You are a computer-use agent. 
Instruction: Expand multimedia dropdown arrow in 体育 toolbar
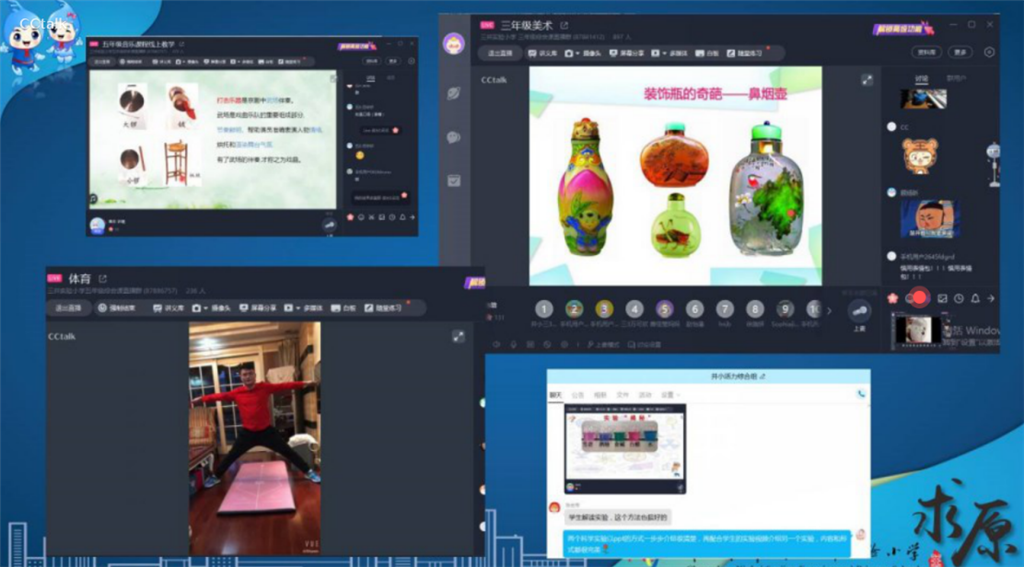coord(298,308)
